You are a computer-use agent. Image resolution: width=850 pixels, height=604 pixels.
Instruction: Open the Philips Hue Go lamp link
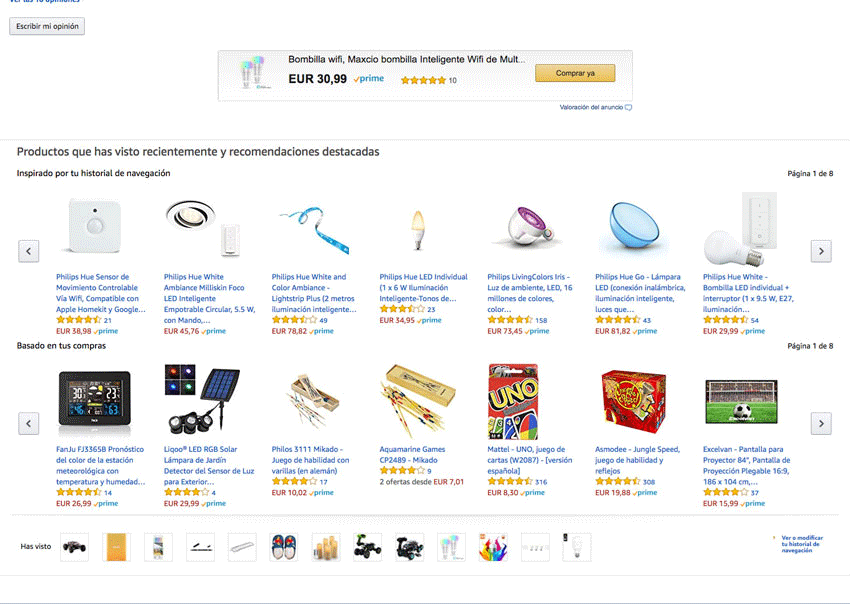coord(640,293)
